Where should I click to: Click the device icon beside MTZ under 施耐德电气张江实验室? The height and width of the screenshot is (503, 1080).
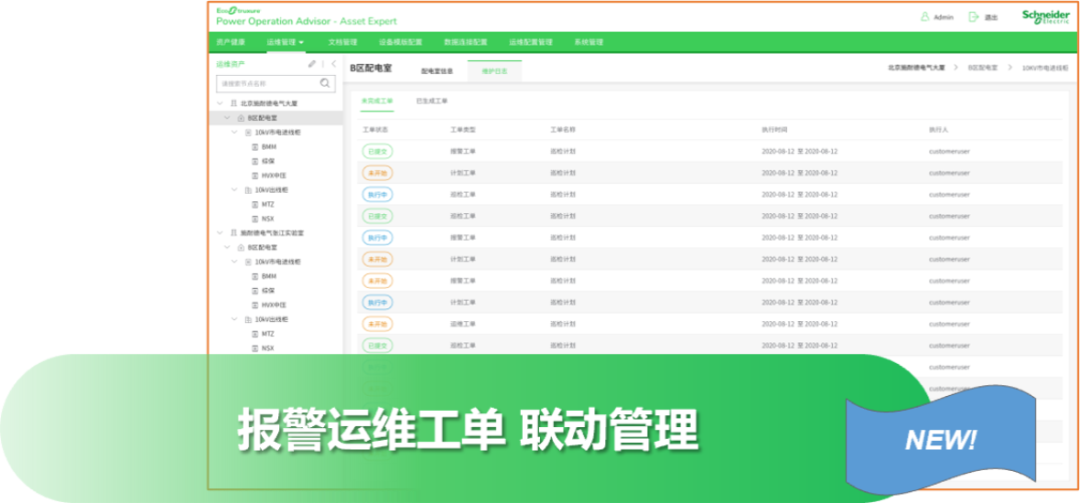tap(256, 333)
